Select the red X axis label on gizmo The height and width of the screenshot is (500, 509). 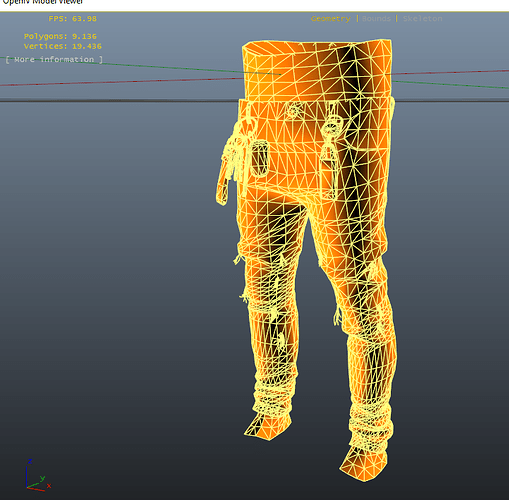click(x=49, y=486)
